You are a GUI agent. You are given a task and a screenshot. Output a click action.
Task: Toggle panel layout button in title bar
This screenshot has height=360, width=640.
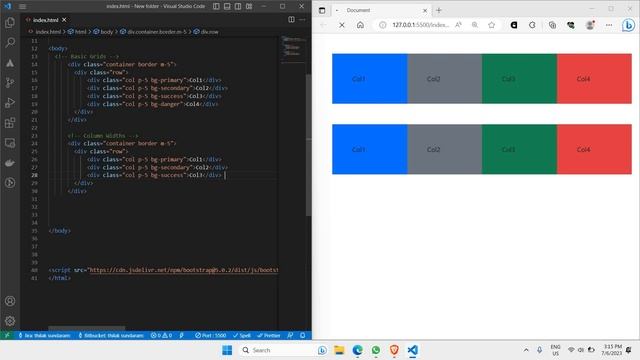(x=227, y=7)
